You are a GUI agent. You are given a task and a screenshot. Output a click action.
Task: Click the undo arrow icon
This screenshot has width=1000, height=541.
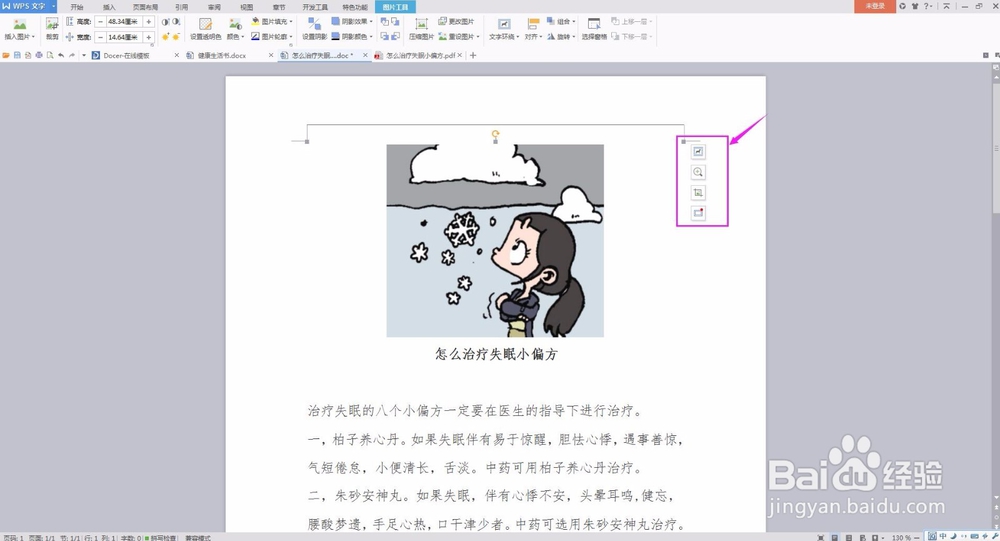(x=61, y=56)
